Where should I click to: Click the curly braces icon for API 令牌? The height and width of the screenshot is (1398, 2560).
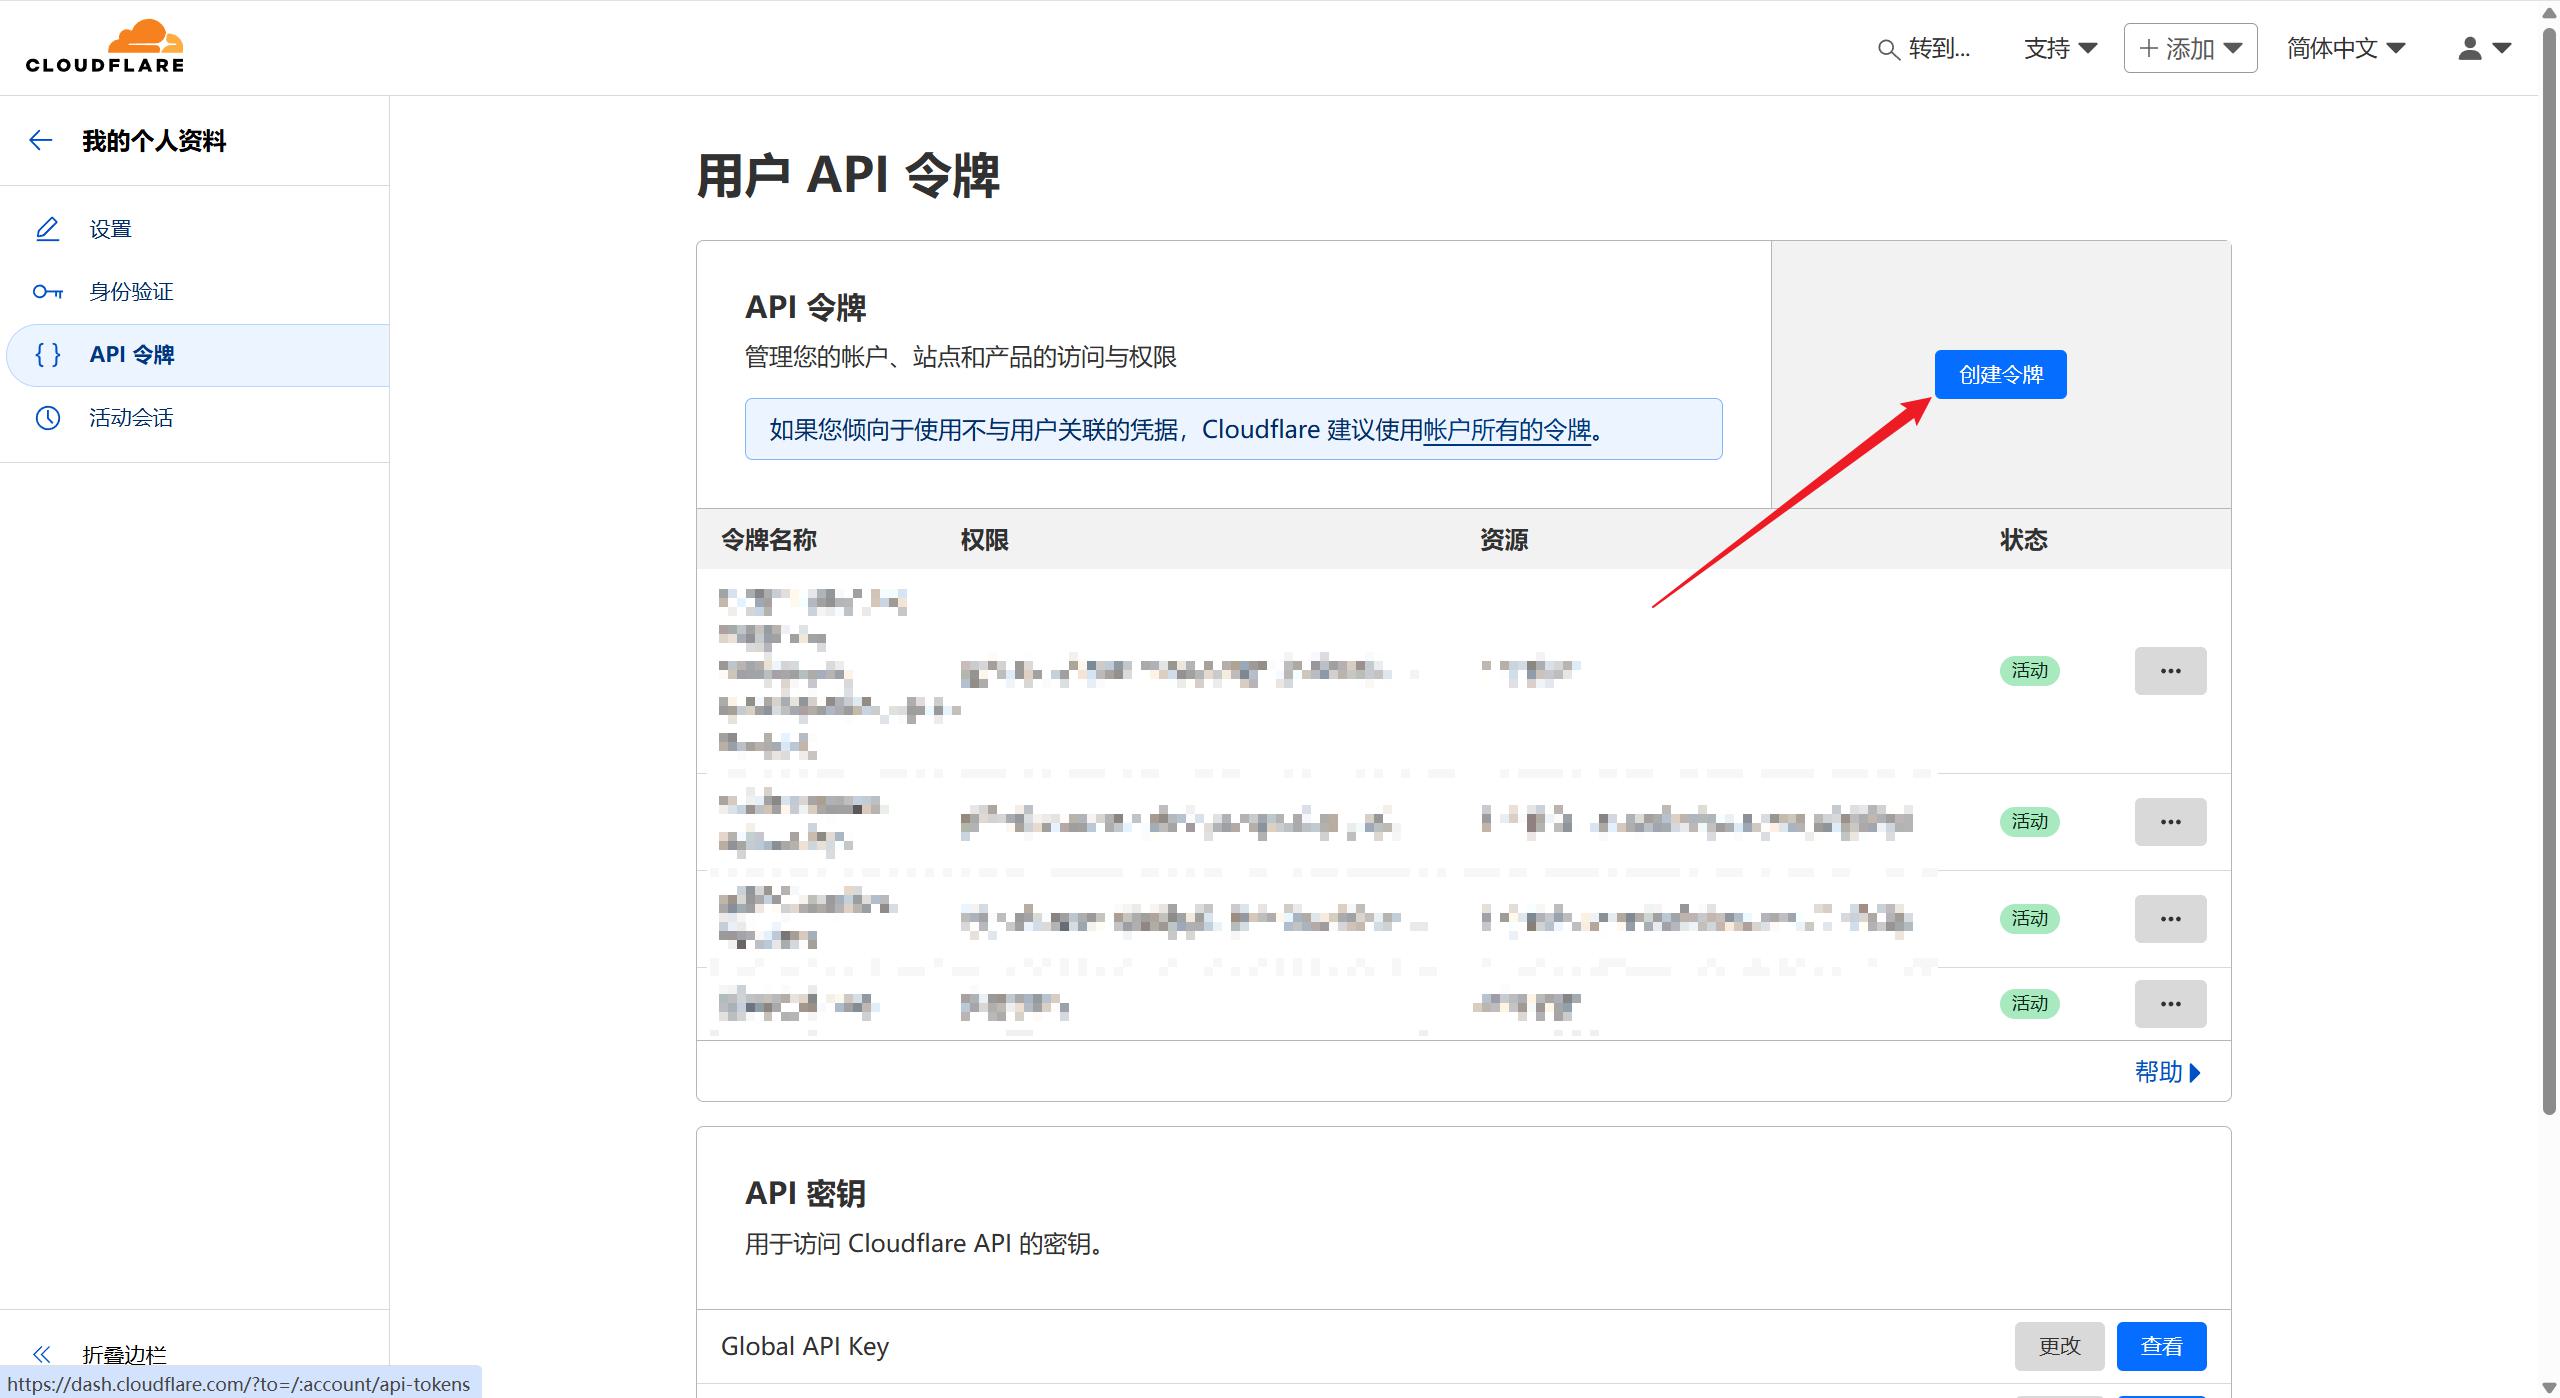47,355
